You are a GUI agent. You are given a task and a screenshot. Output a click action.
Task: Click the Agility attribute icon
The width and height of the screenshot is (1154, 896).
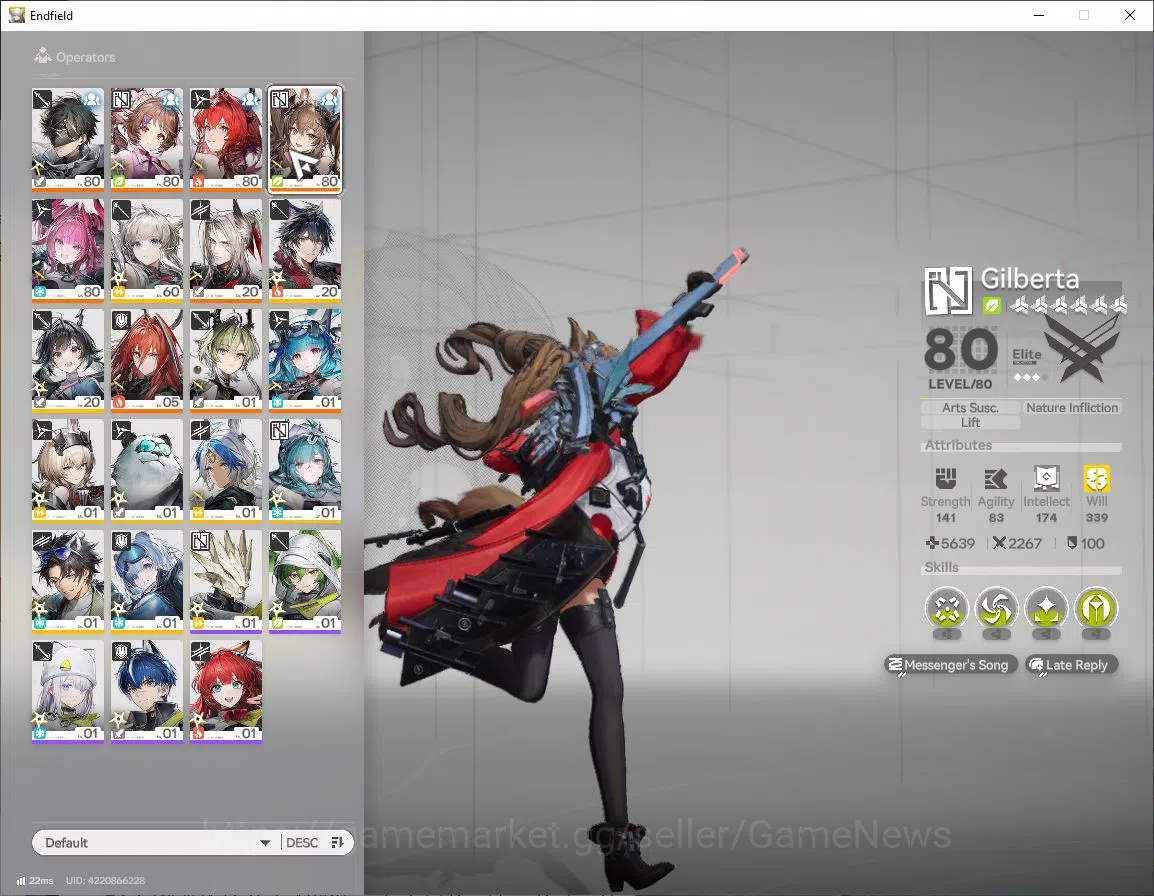[996, 479]
